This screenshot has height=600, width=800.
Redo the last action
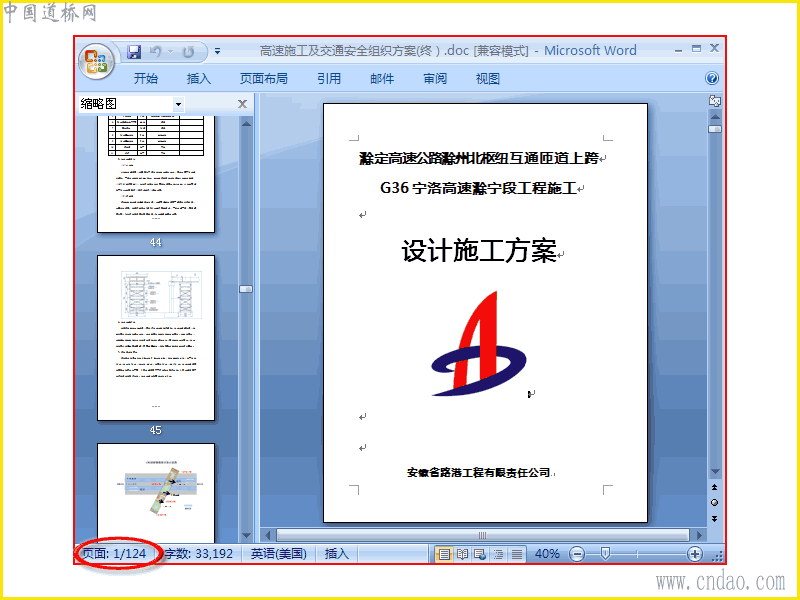[188, 52]
